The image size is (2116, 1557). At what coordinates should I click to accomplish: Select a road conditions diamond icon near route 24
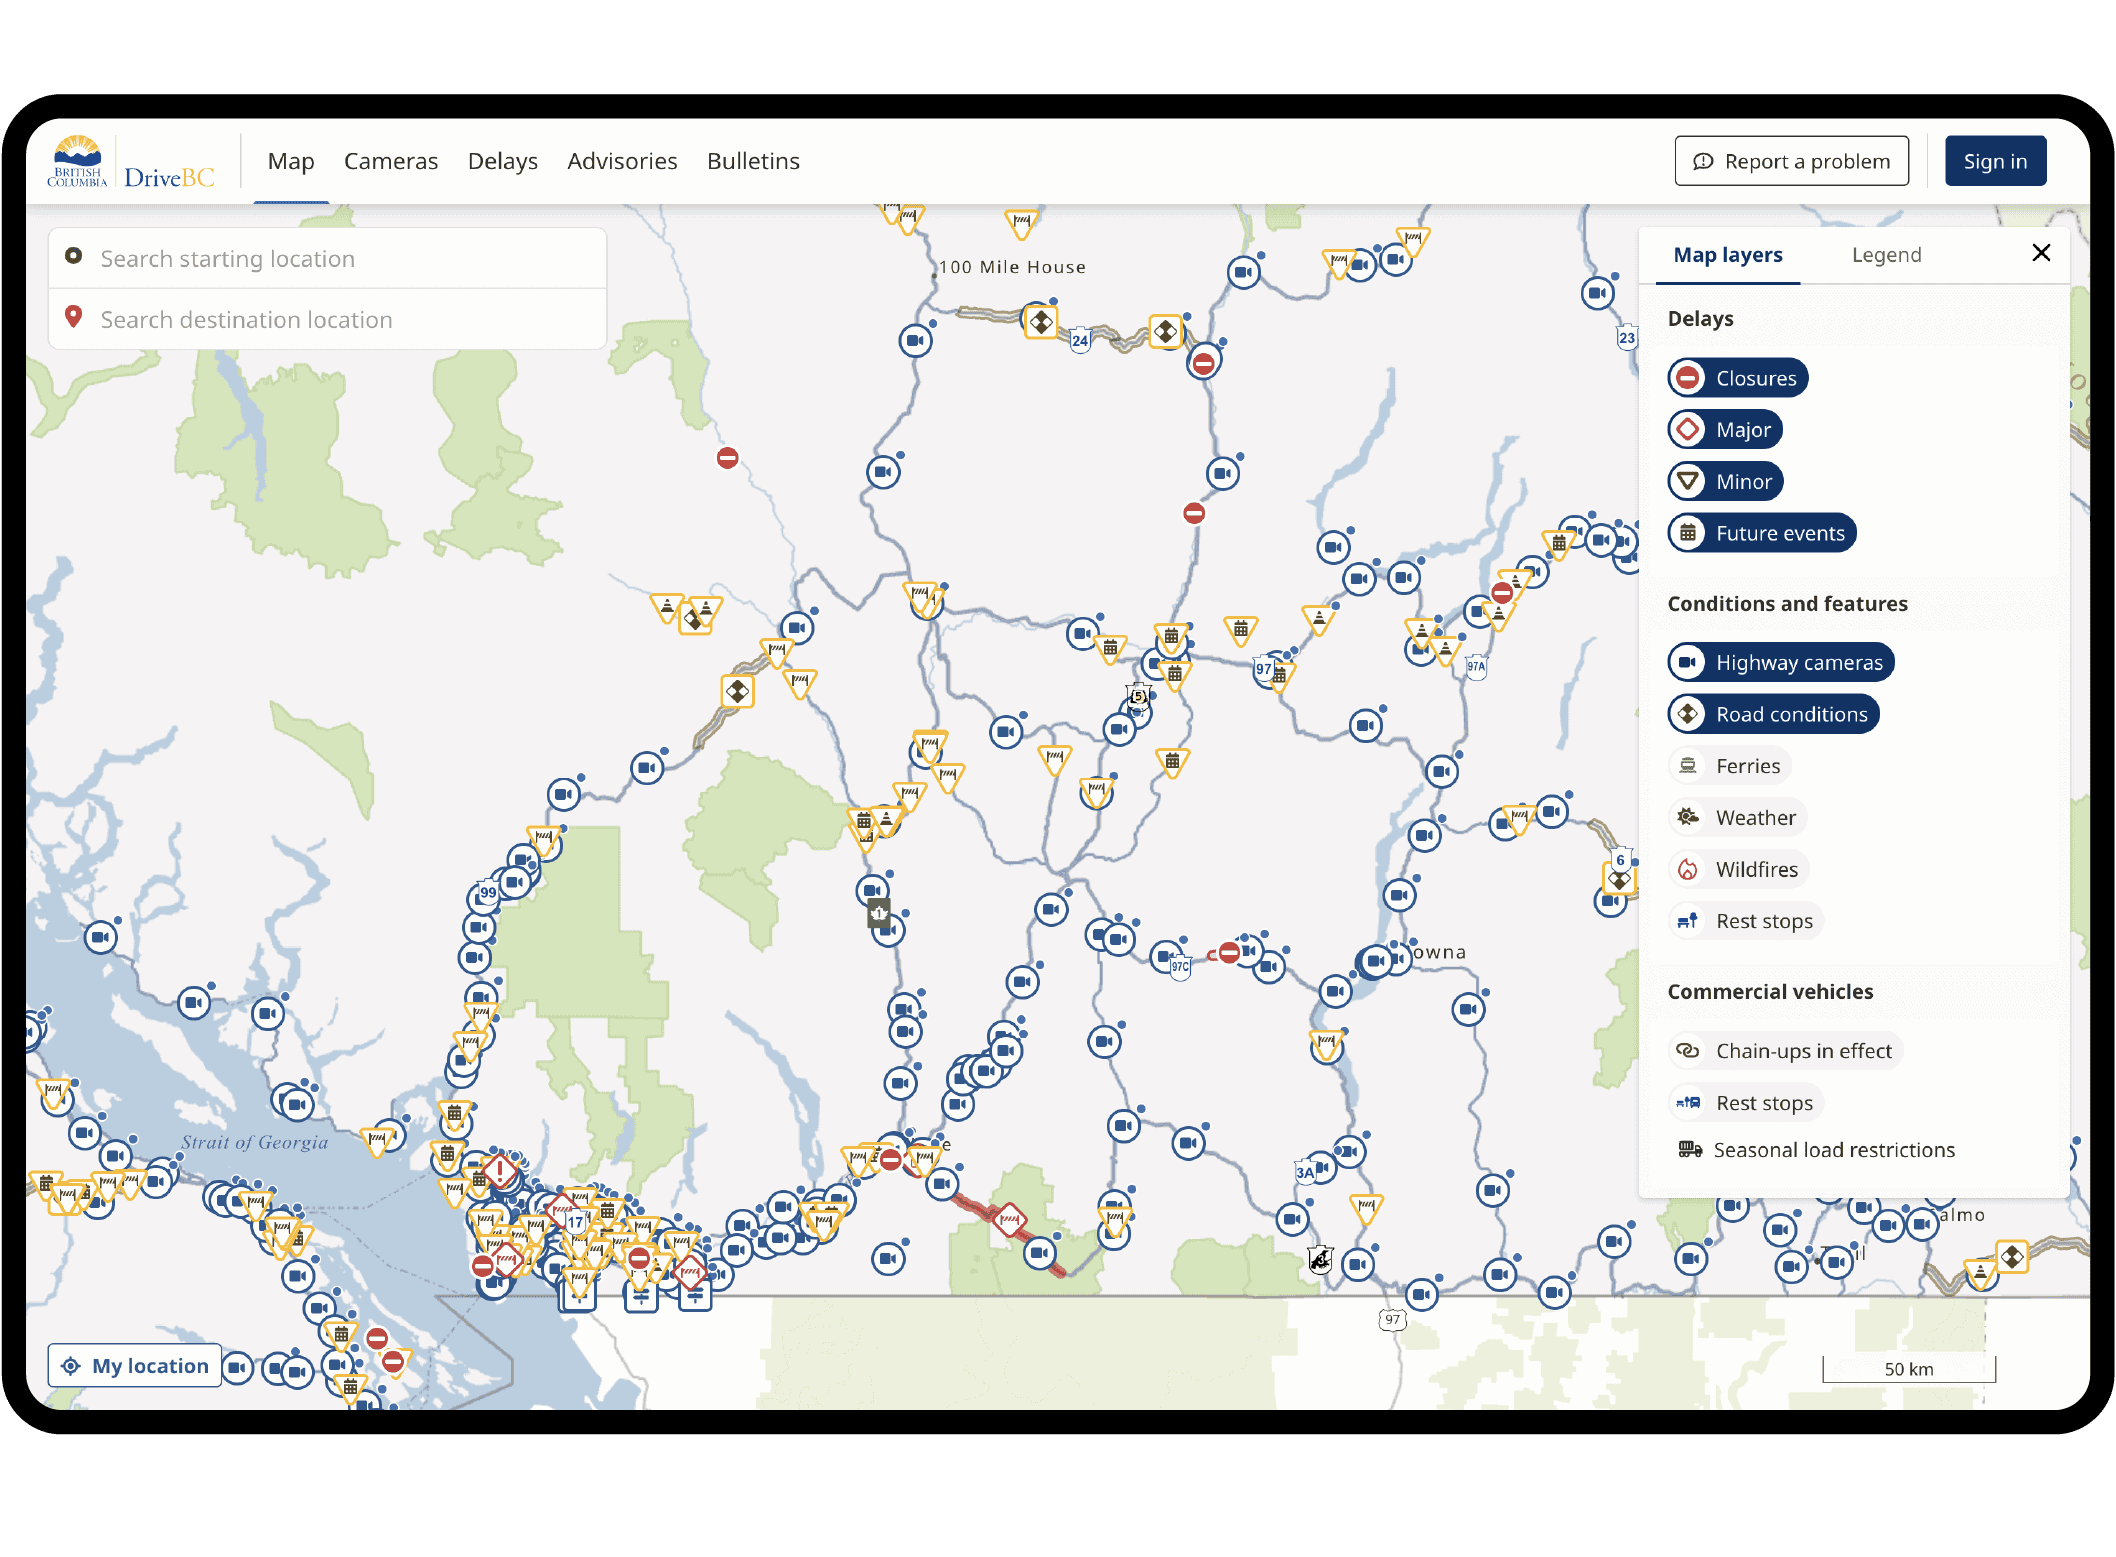[1040, 322]
